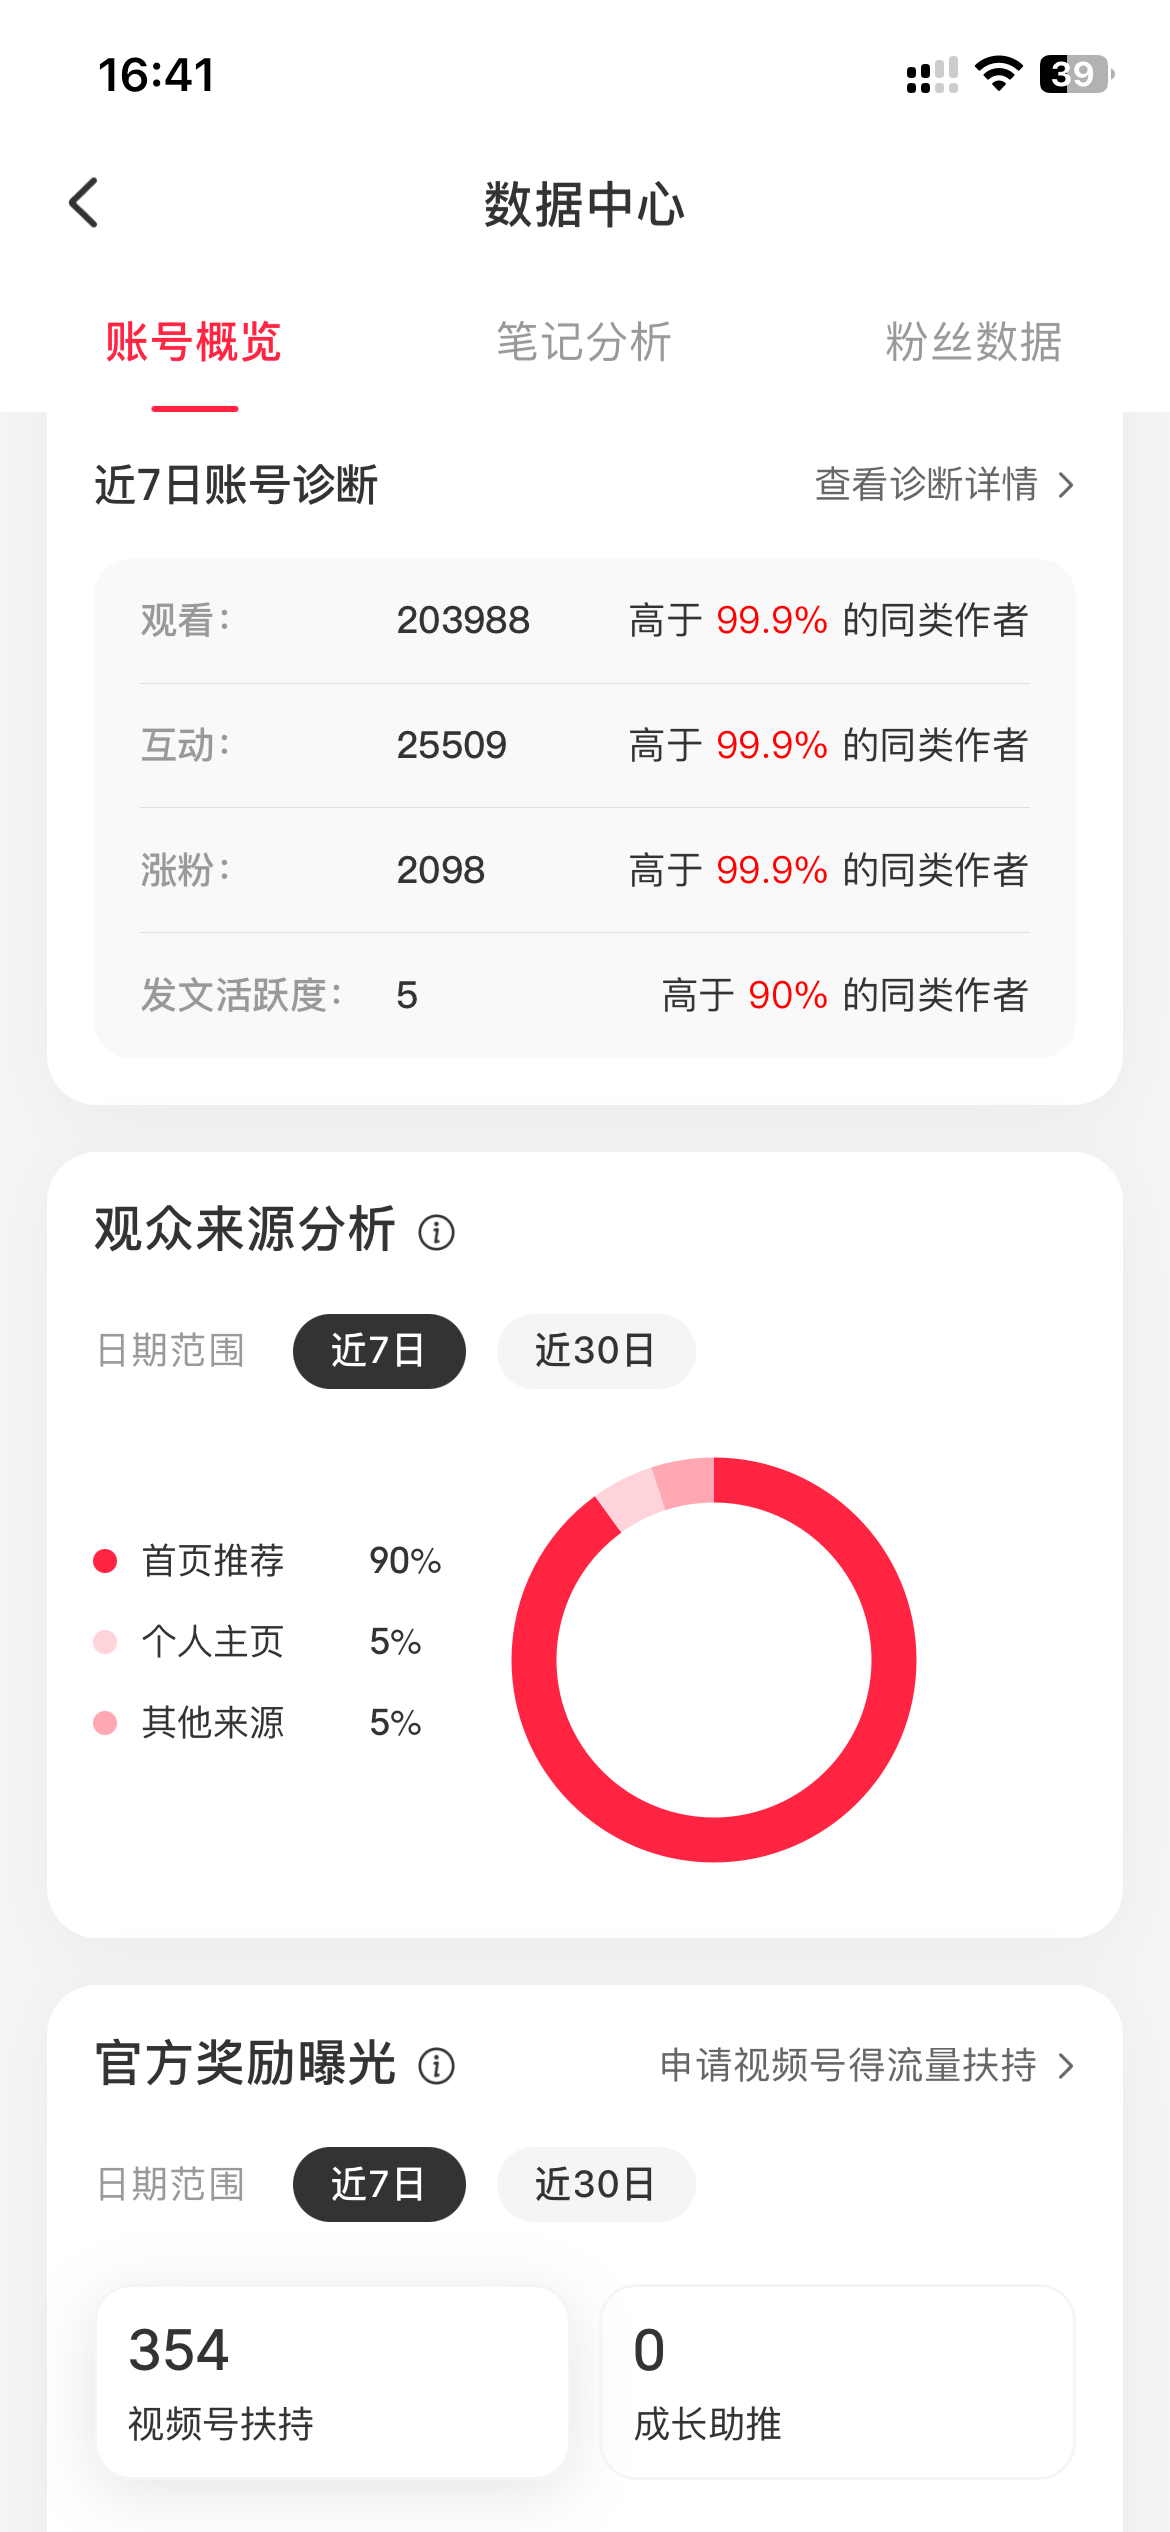The image size is (1170, 2532).
Task: Select 近7日 in audience source analysis
Action: (379, 1351)
